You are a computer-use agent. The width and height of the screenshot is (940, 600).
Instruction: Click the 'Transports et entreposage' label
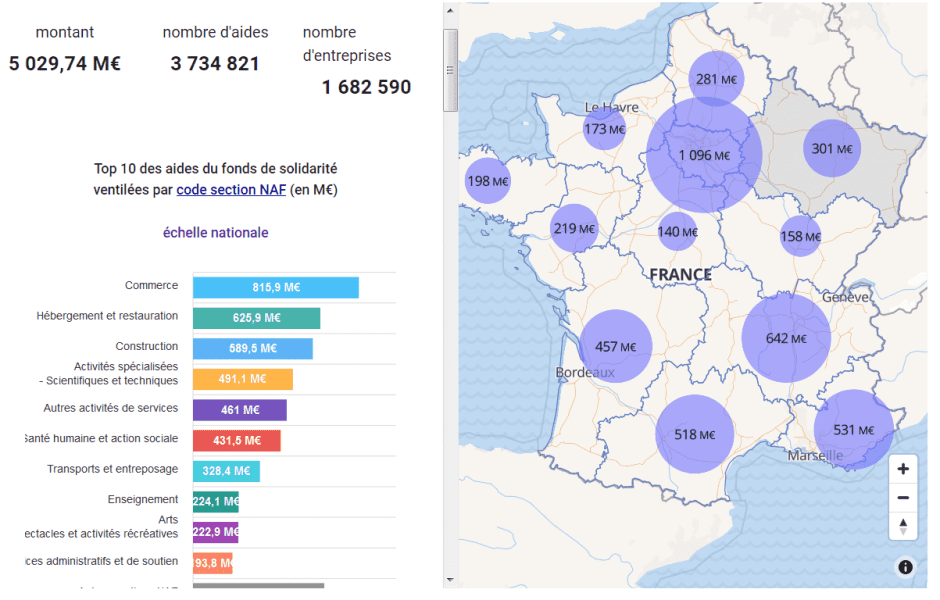tap(113, 469)
